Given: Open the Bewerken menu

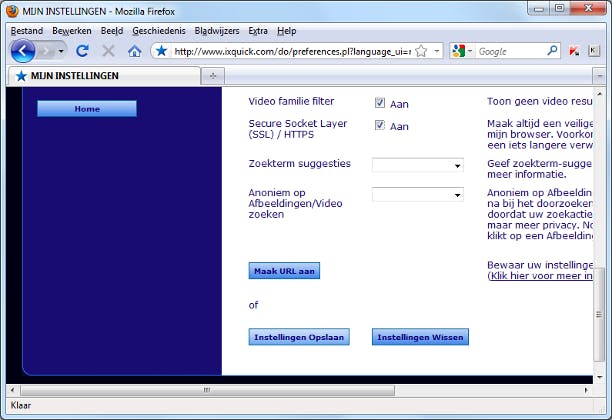Looking at the screenshot, I should pyautogui.click(x=72, y=31).
